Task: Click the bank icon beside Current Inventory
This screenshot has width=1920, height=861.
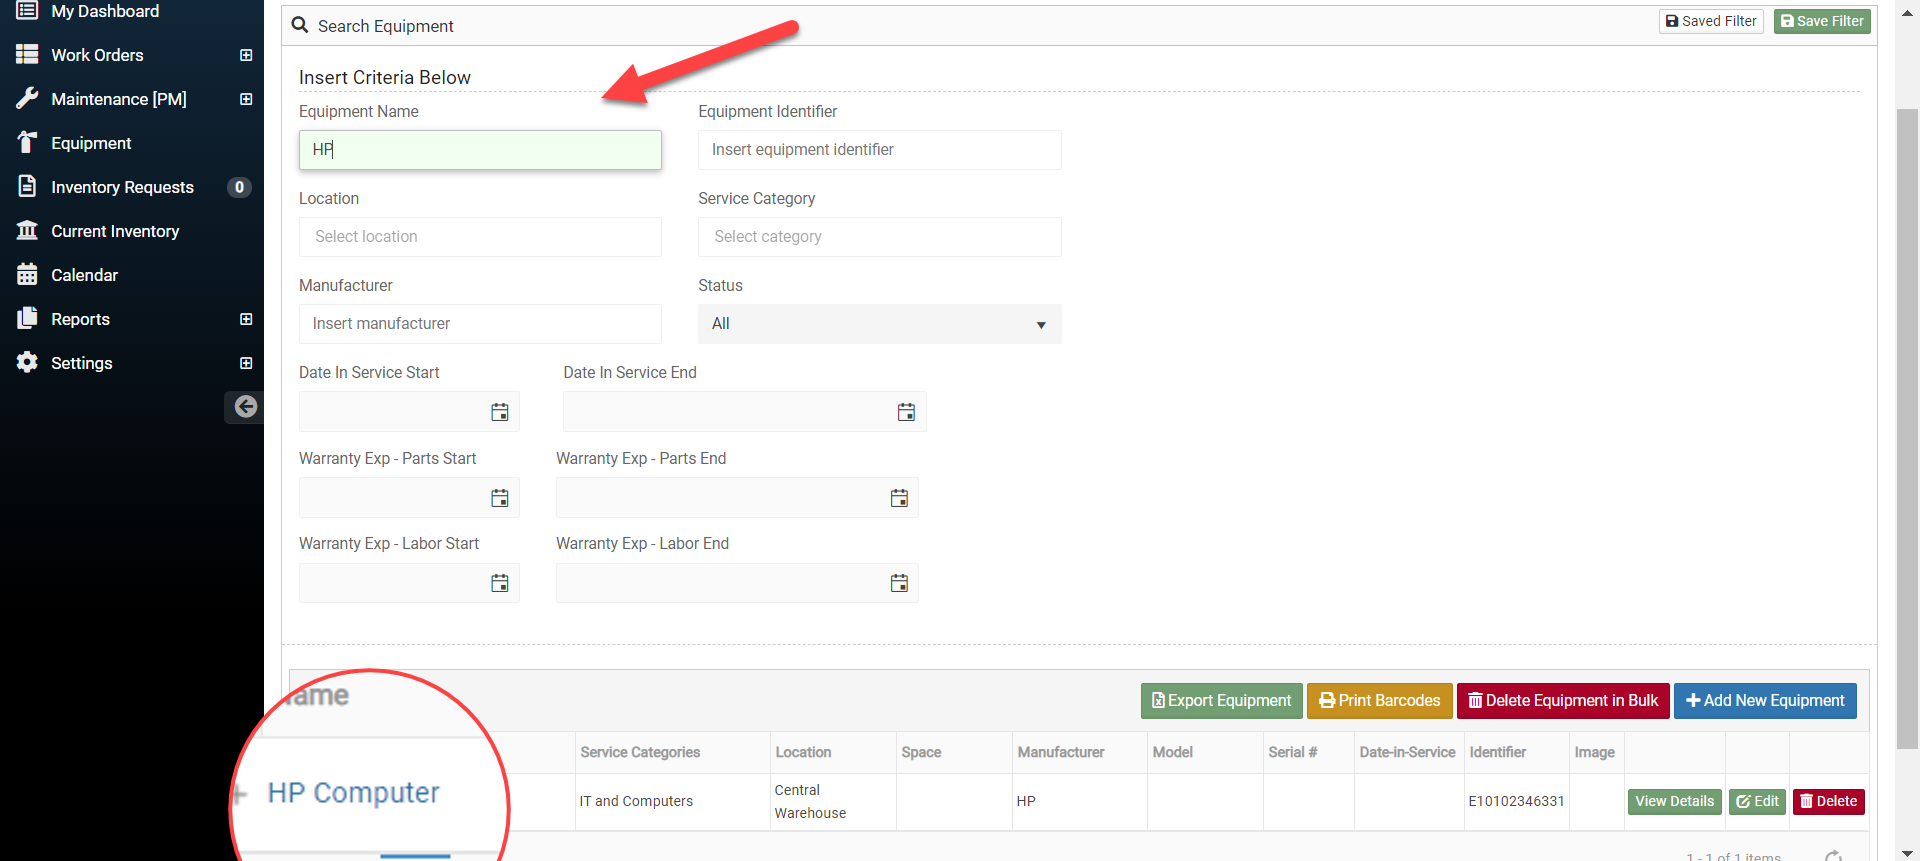Action: click(x=27, y=230)
